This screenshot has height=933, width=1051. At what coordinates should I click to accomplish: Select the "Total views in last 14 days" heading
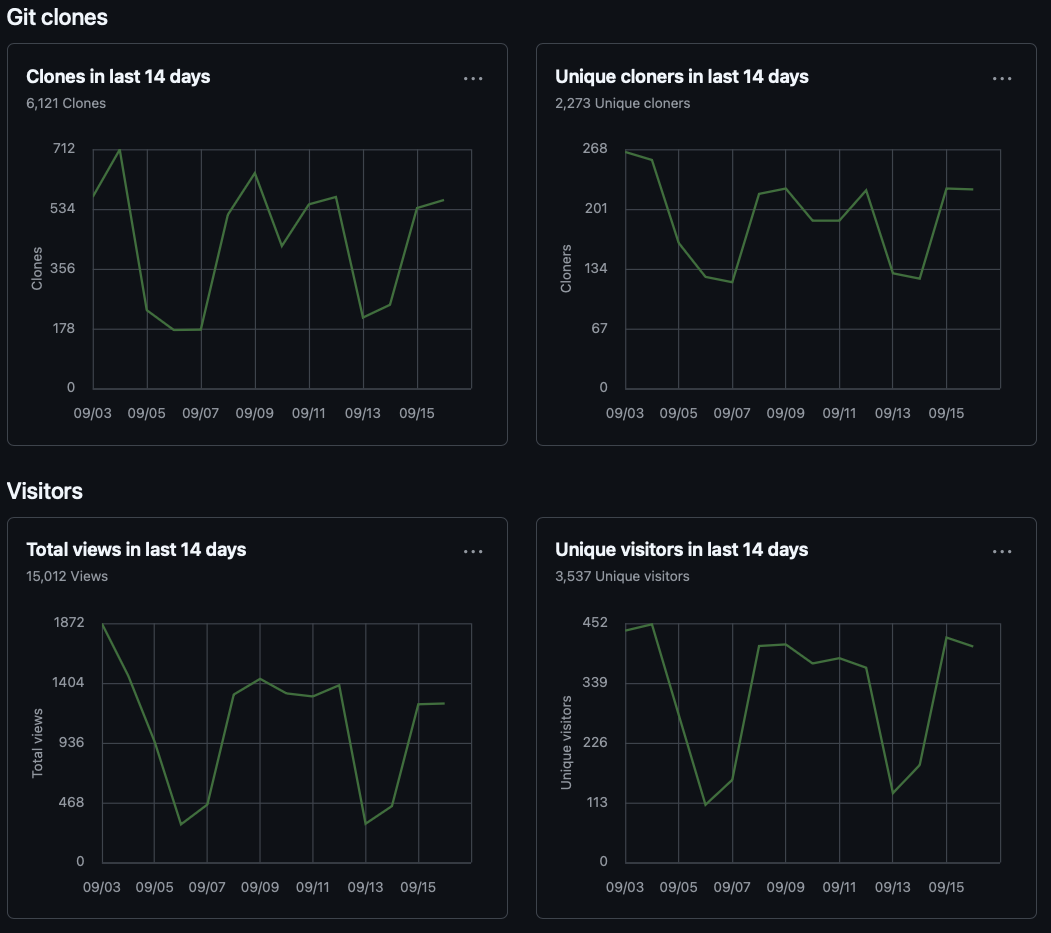coord(136,549)
